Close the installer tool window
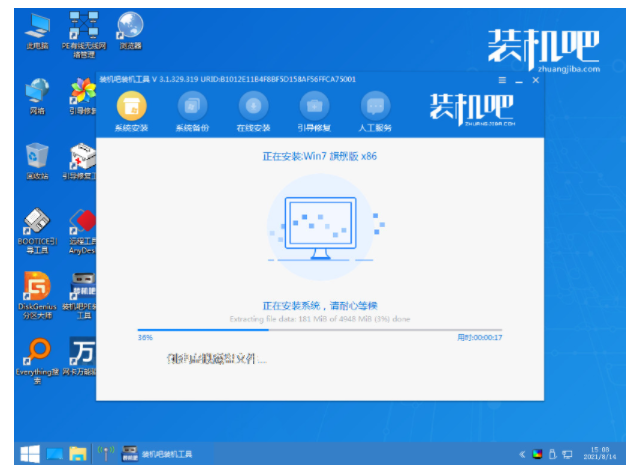 pyautogui.click(x=536, y=78)
